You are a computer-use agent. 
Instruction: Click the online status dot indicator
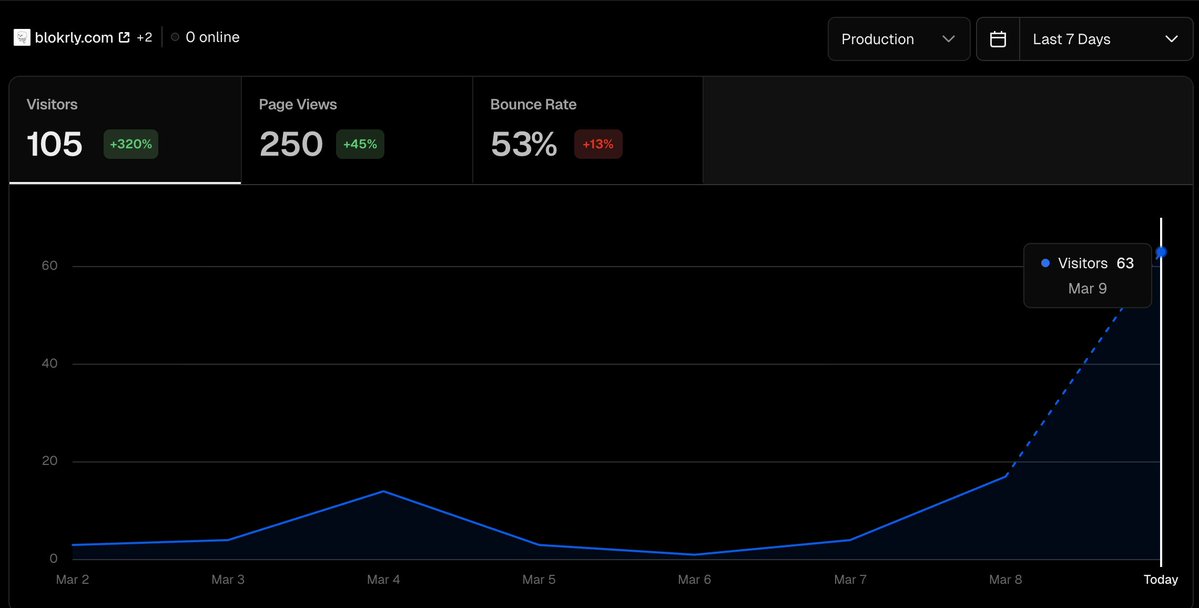coord(175,37)
